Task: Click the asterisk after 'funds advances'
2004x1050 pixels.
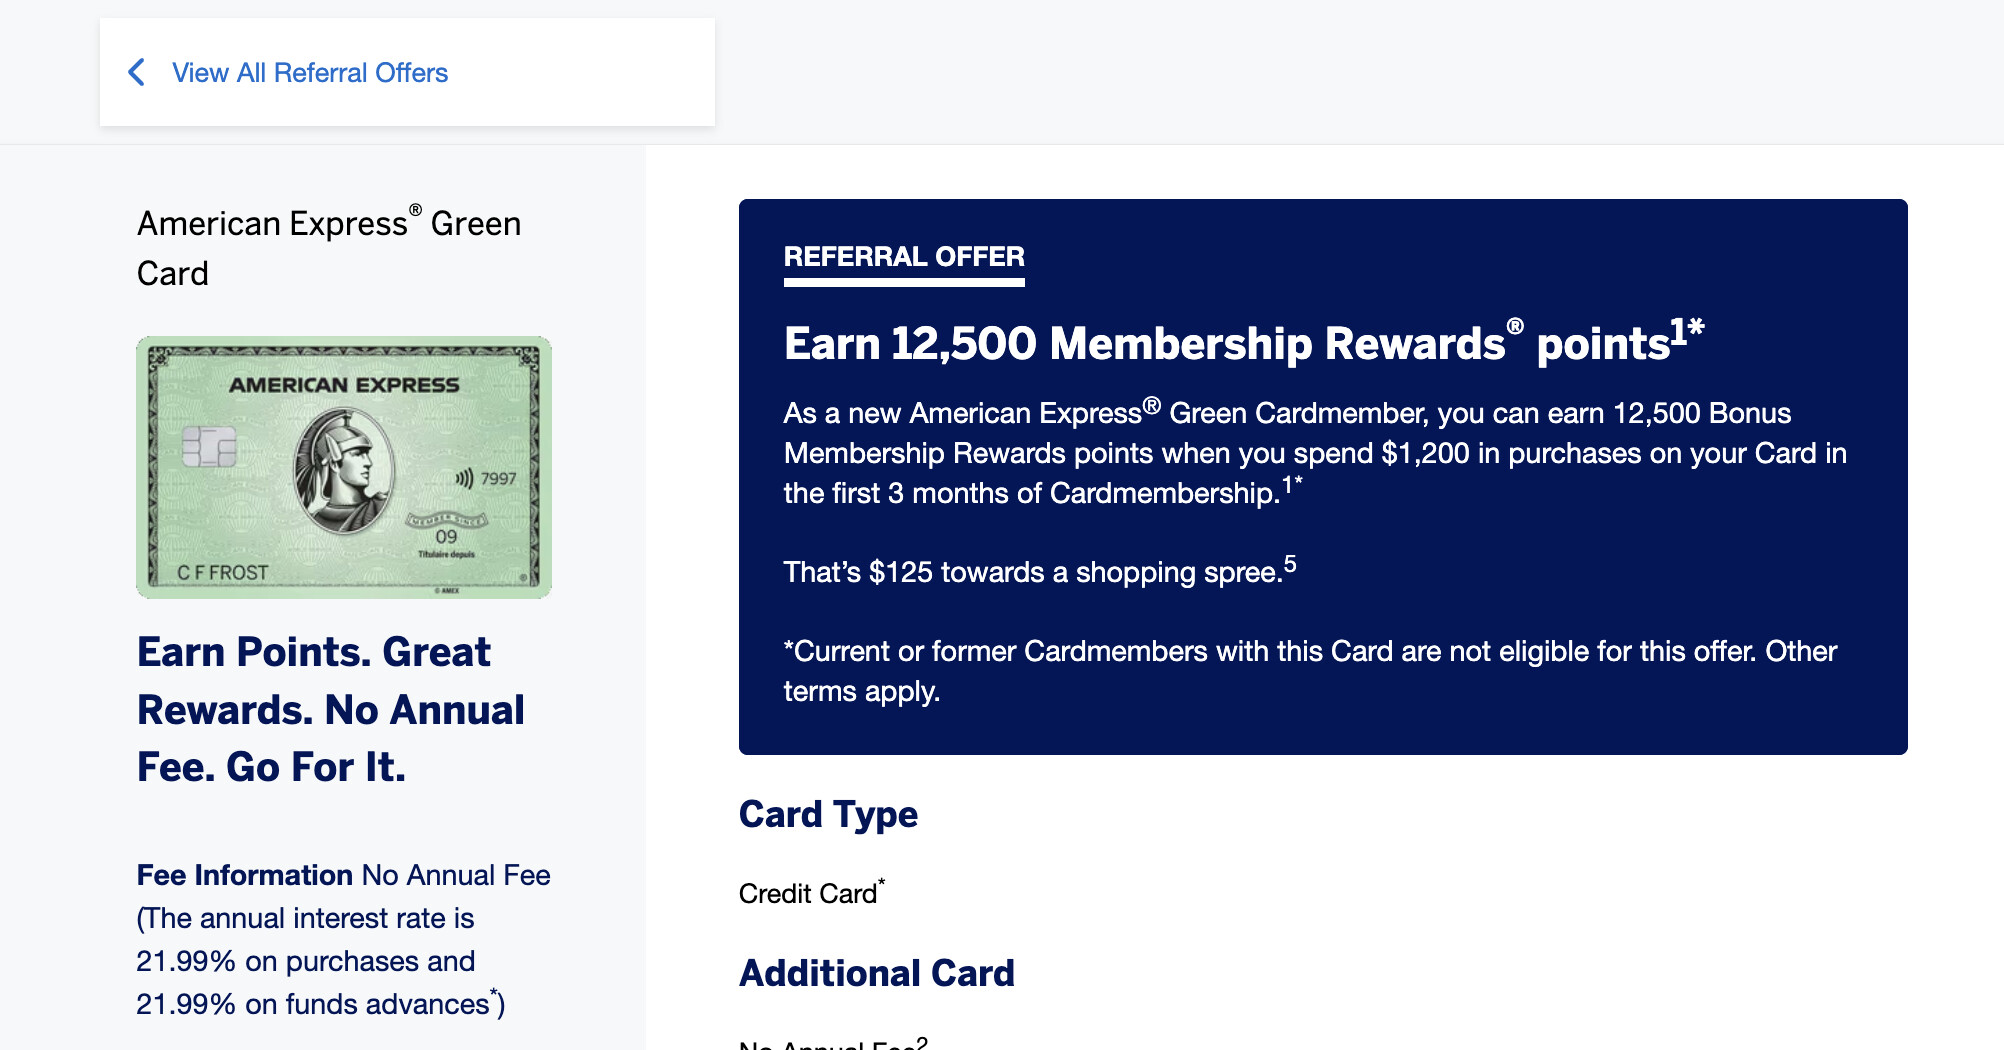Action: (494, 993)
